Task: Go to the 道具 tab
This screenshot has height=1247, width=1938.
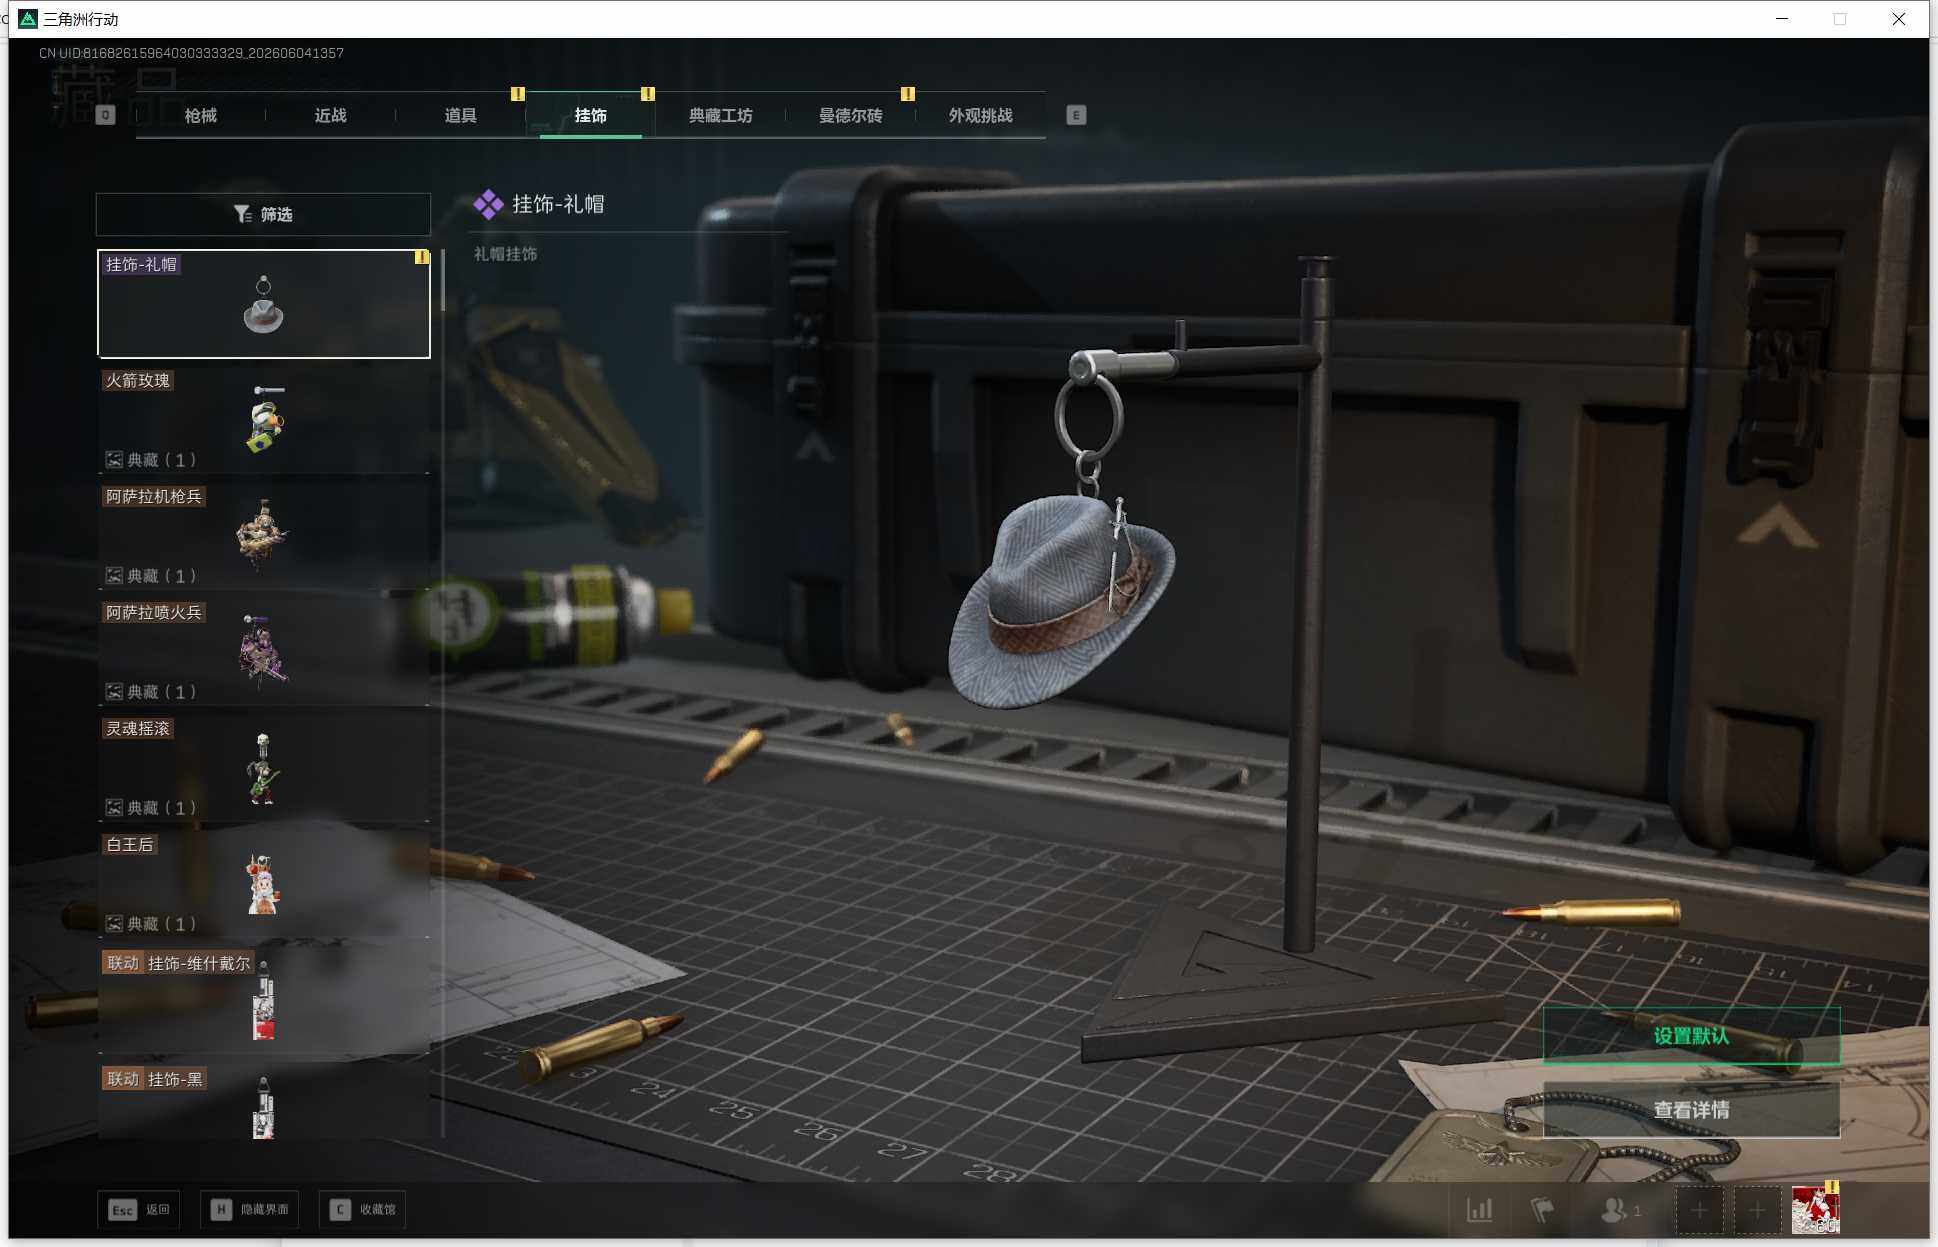Action: (x=461, y=115)
